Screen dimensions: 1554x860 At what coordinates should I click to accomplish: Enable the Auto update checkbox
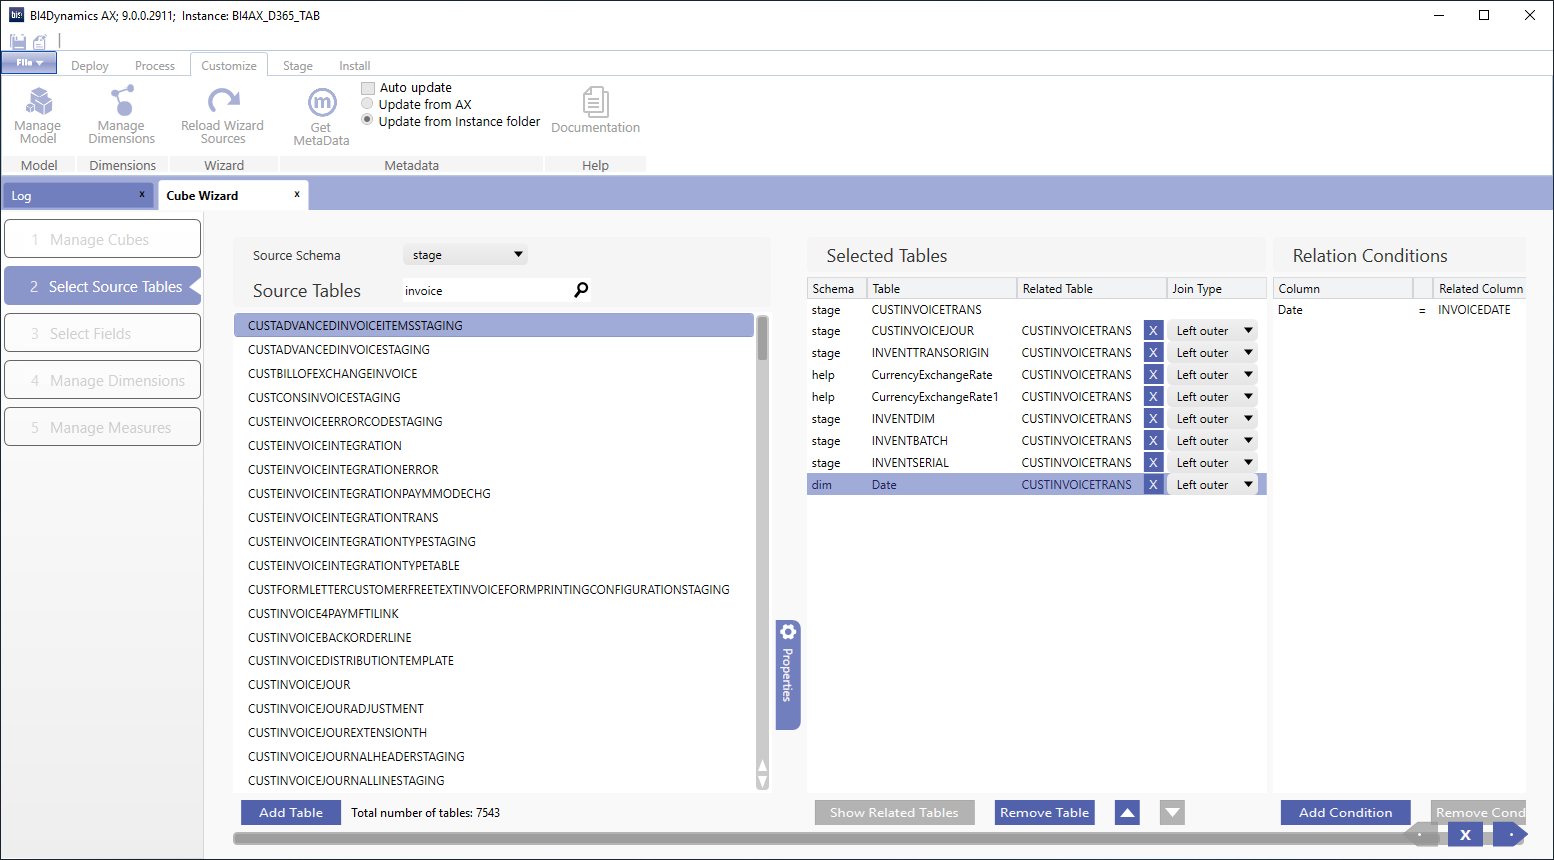pyautogui.click(x=368, y=88)
